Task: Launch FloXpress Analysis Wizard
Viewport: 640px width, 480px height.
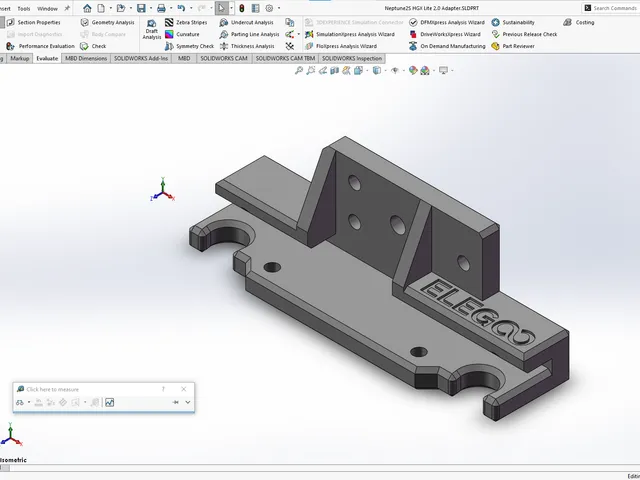Action: [341, 46]
